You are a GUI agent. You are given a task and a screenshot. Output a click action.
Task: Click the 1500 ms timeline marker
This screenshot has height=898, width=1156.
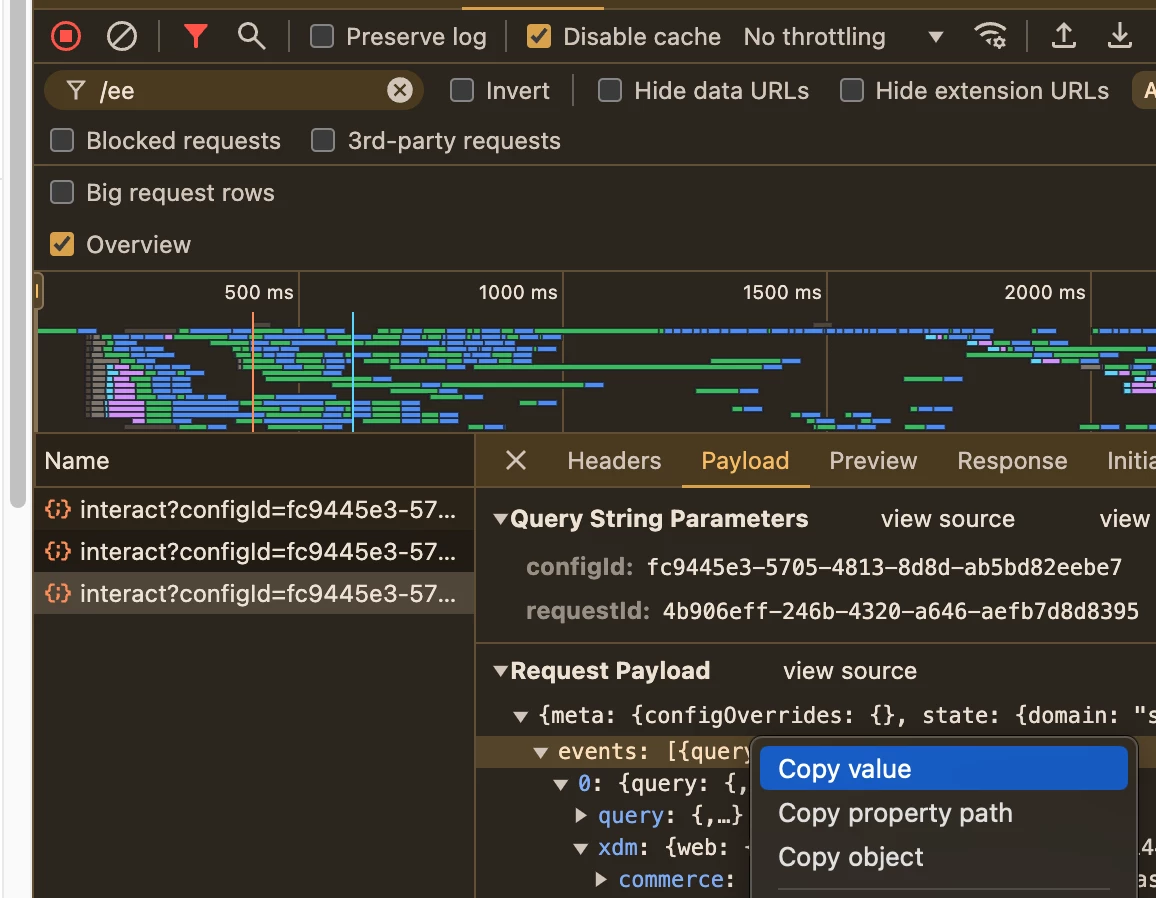pos(781,292)
